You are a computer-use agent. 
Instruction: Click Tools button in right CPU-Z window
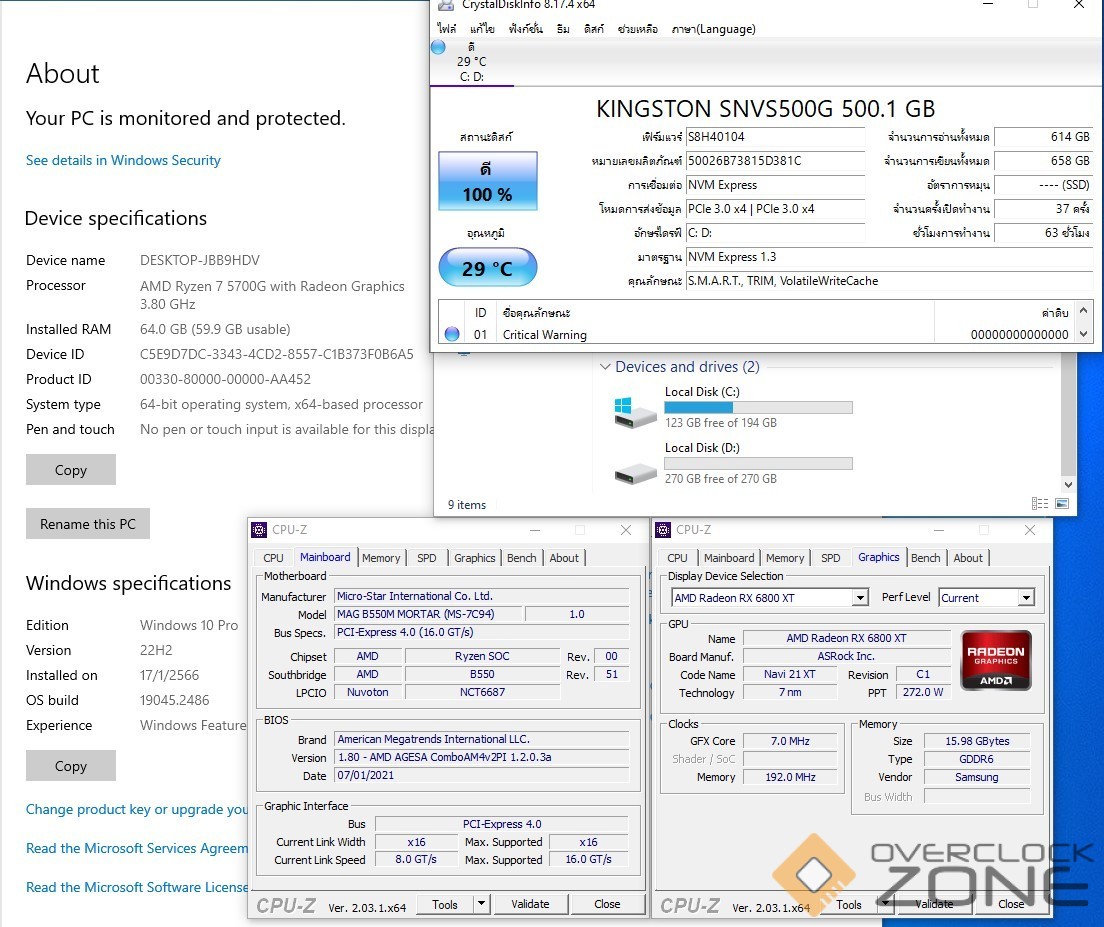(849, 904)
